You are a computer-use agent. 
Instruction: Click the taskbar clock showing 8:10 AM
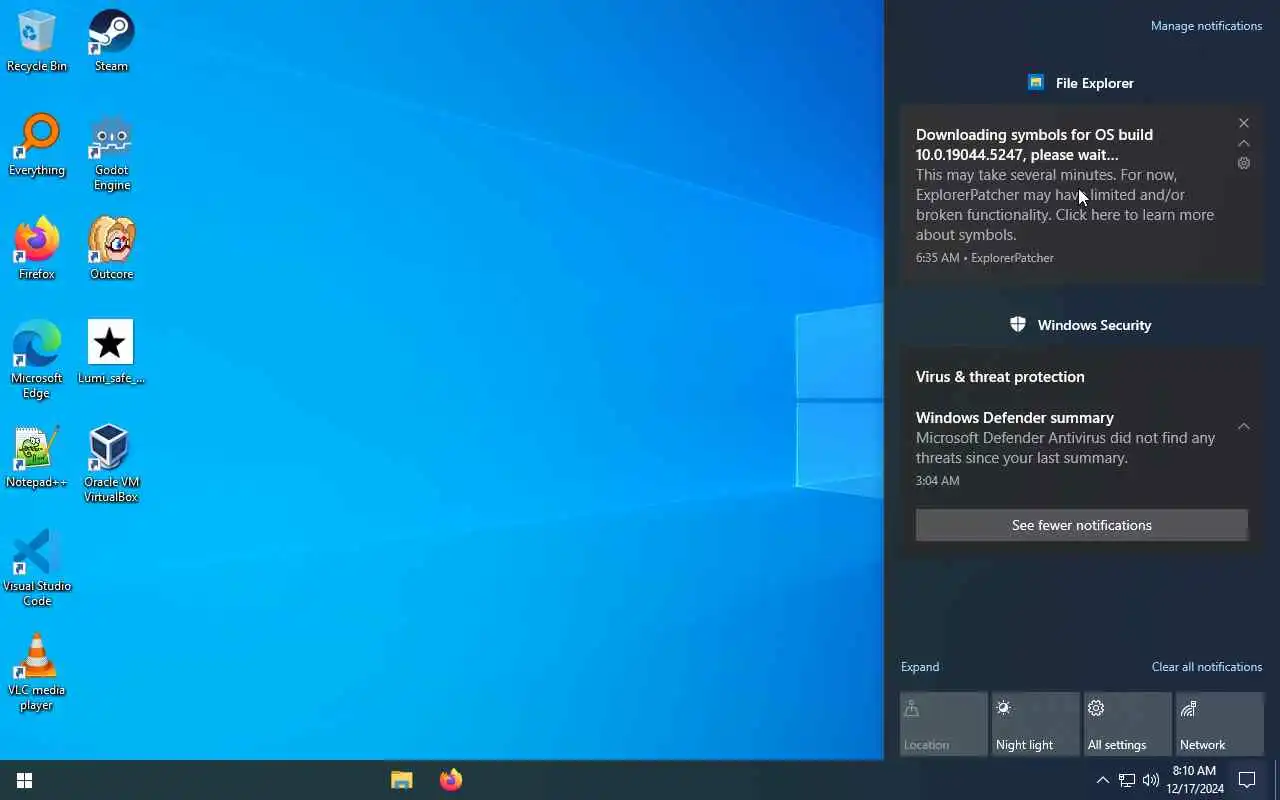tap(1195, 780)
